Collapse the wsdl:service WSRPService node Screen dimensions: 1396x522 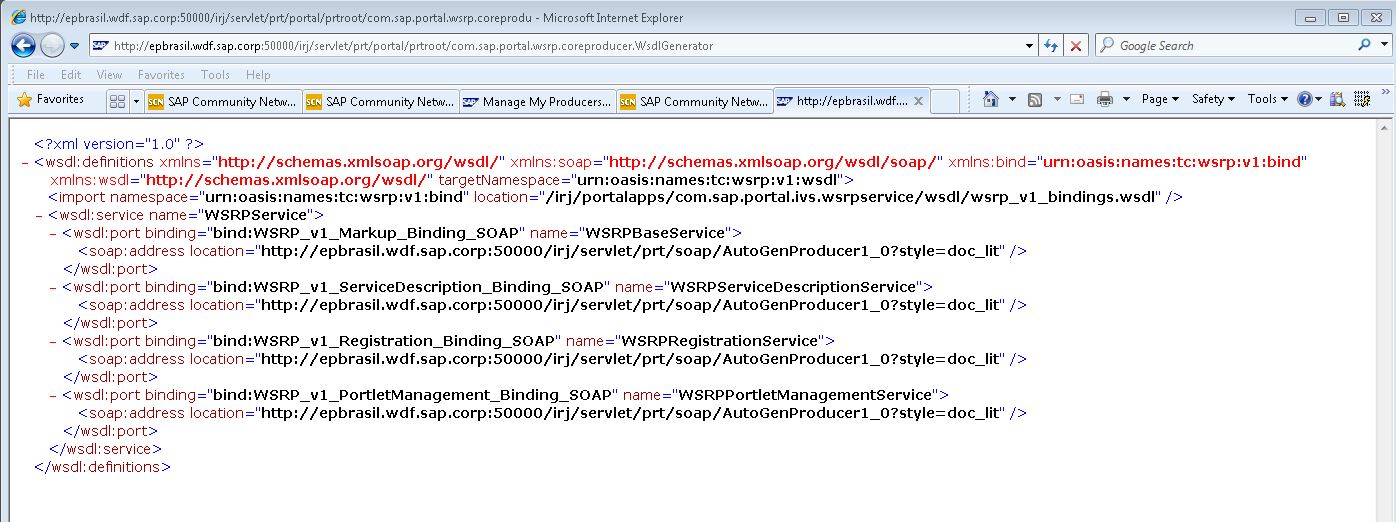39,215
